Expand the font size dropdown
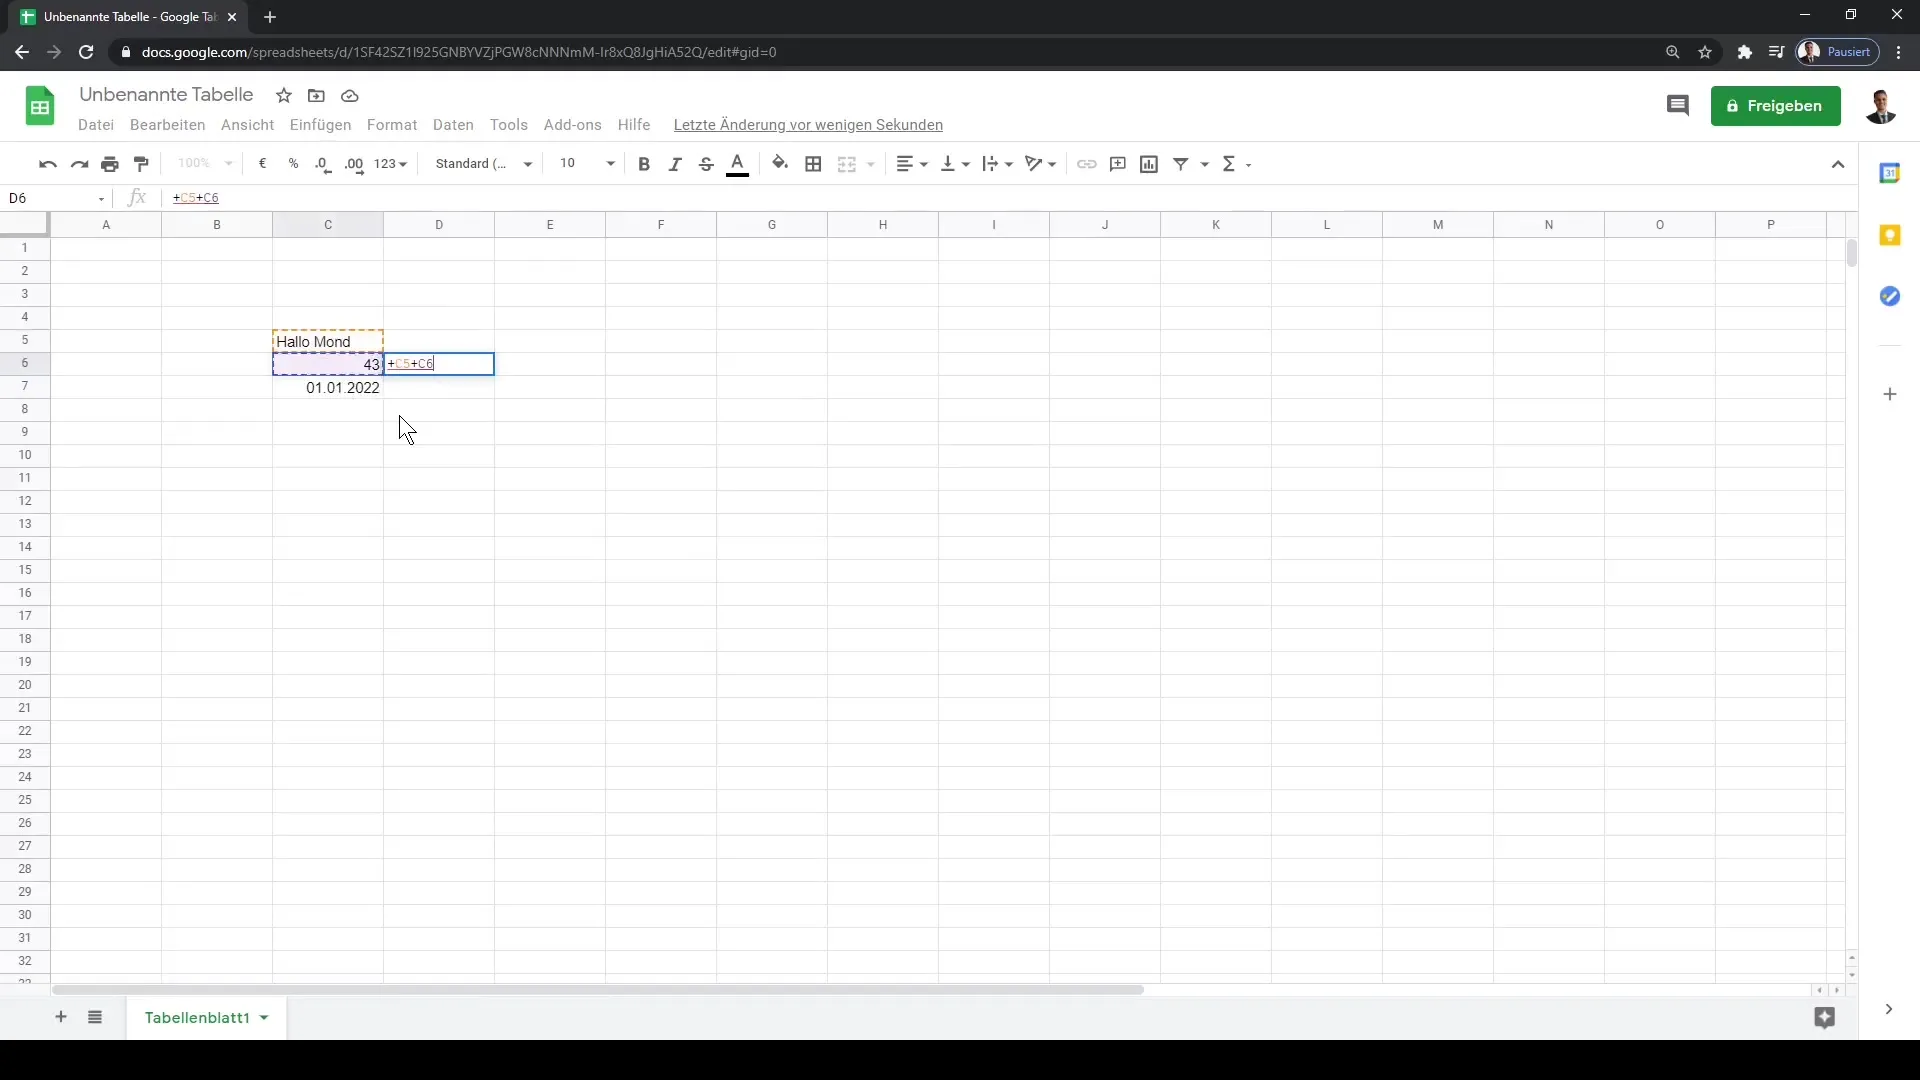This screenshot has width=1920, height=1080. tap(609, 164)
